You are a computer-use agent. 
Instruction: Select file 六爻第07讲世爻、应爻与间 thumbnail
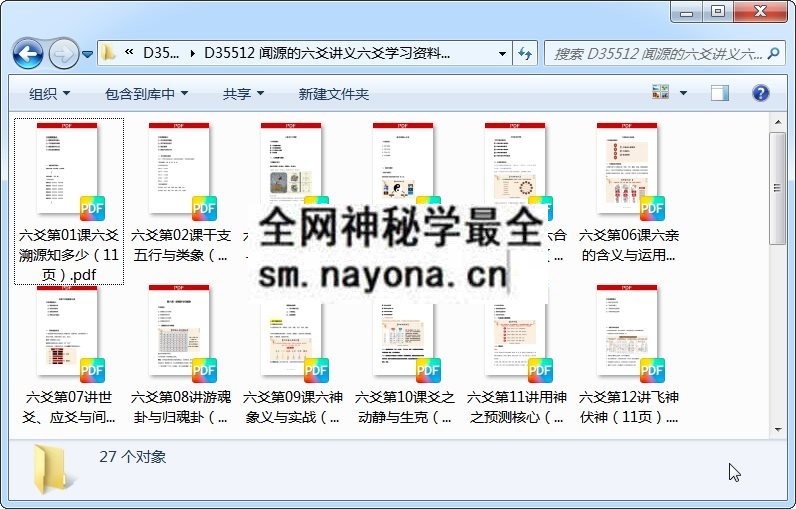68,331
